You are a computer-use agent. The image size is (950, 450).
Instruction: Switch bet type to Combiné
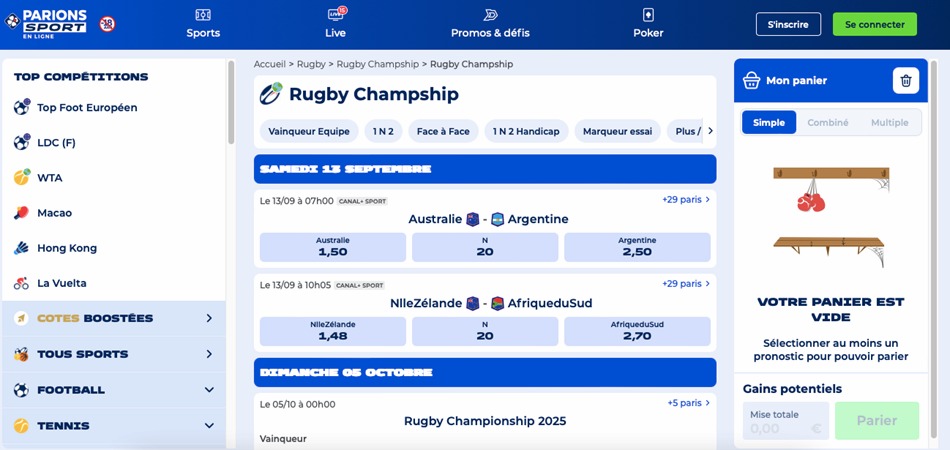coord(828,122)
